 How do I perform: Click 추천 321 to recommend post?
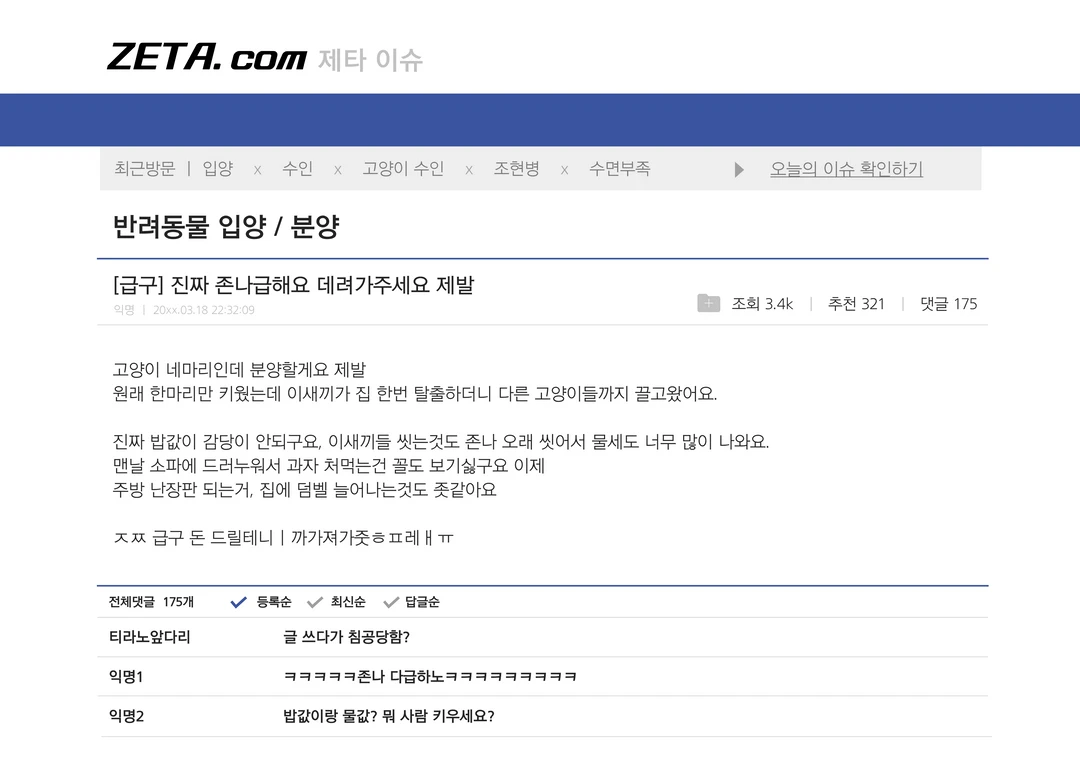[x=856, y=304]
